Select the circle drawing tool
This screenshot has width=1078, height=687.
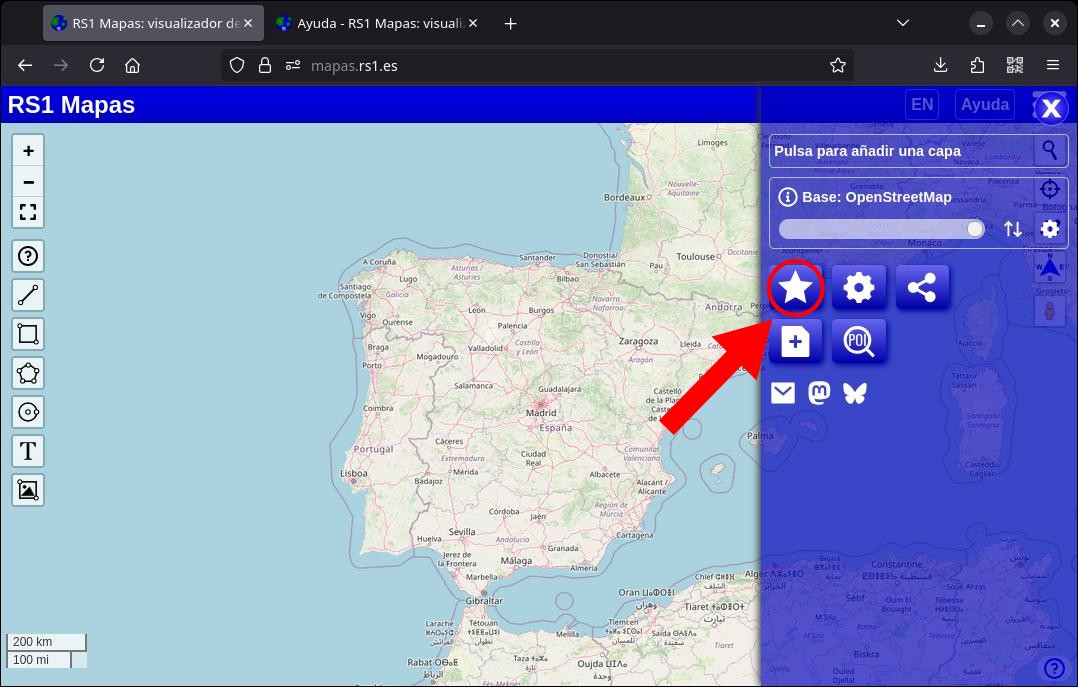pos(28,412)
